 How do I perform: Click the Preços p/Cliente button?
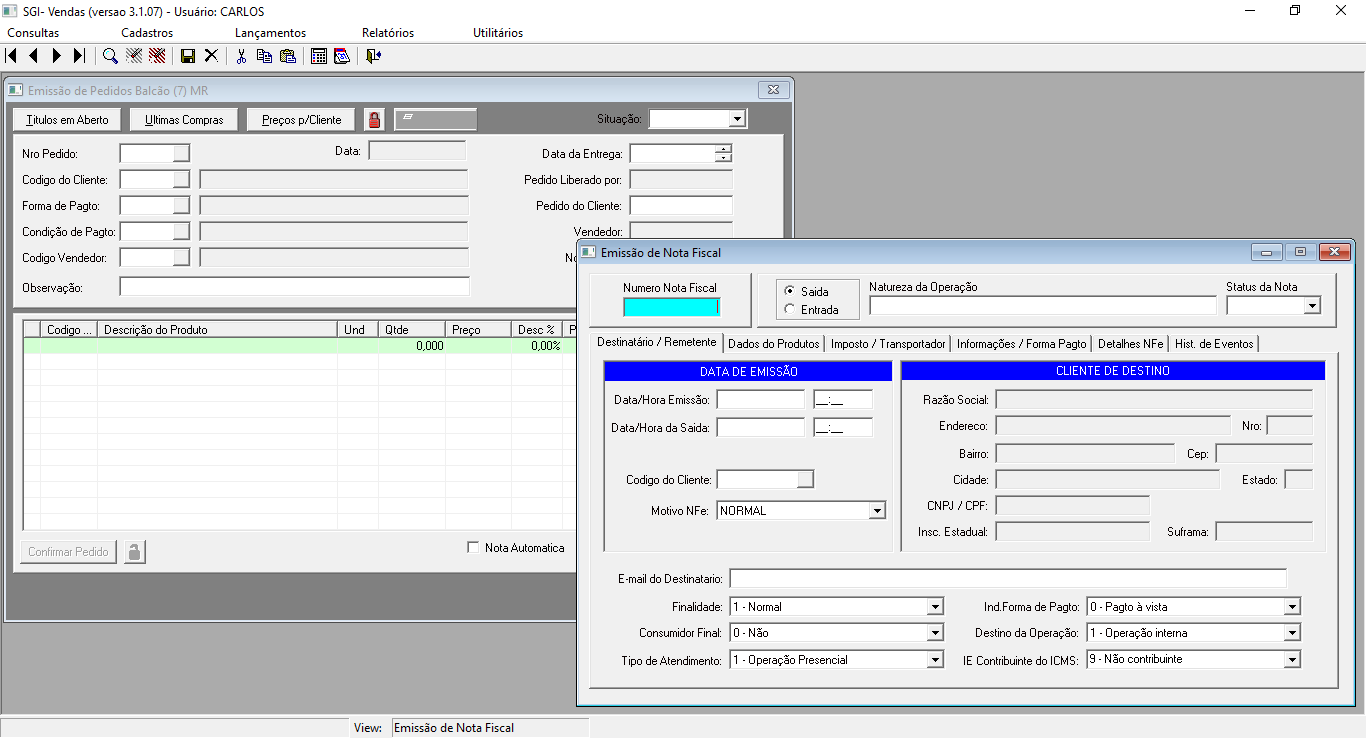tap(301, 120)
